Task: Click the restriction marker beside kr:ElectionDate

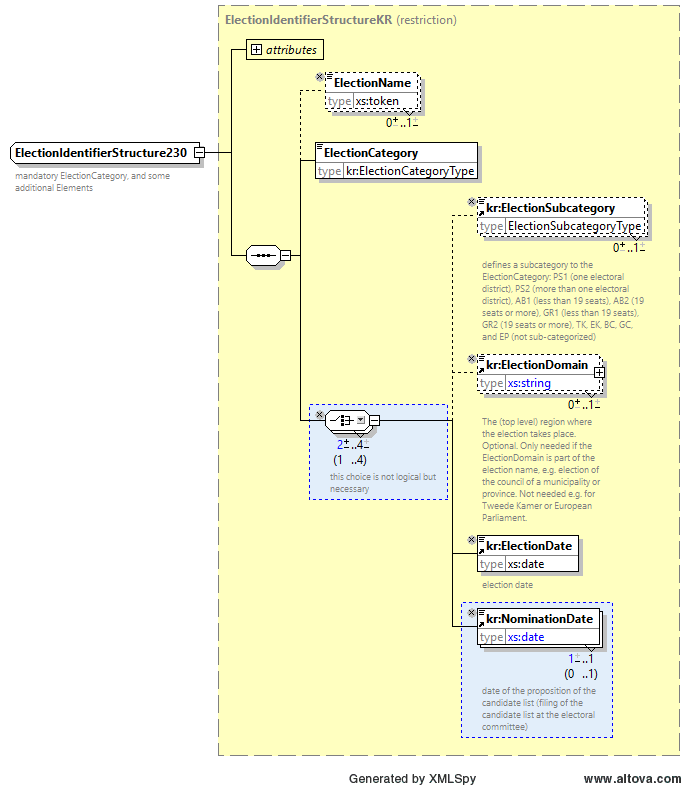Action: coord(471,540)
